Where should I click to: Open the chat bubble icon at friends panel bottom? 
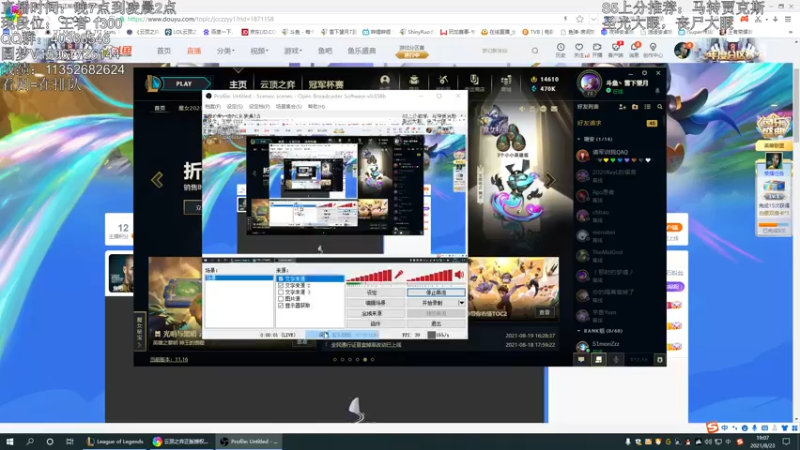click(581, 360)
